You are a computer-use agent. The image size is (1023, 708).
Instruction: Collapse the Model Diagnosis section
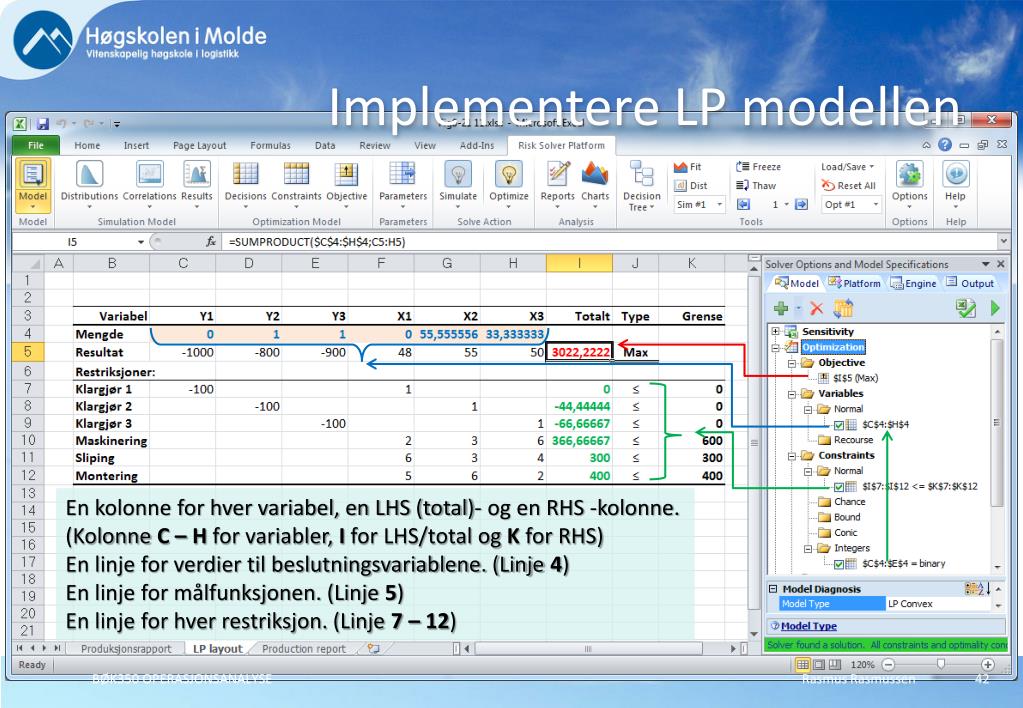pos(773,589)
